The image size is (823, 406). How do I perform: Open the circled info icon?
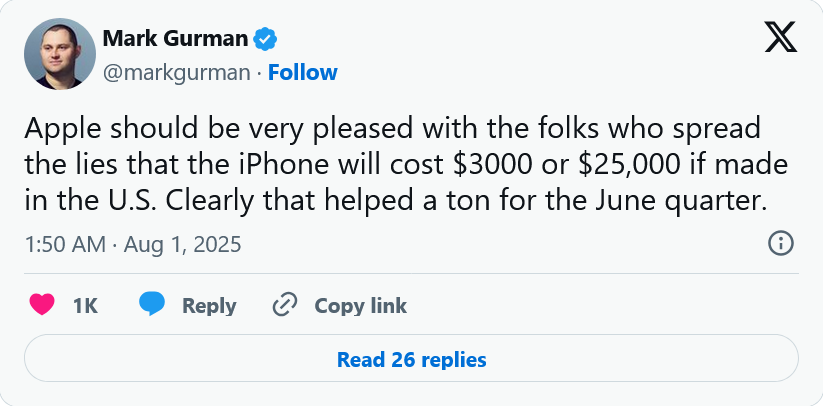point(780,243)
